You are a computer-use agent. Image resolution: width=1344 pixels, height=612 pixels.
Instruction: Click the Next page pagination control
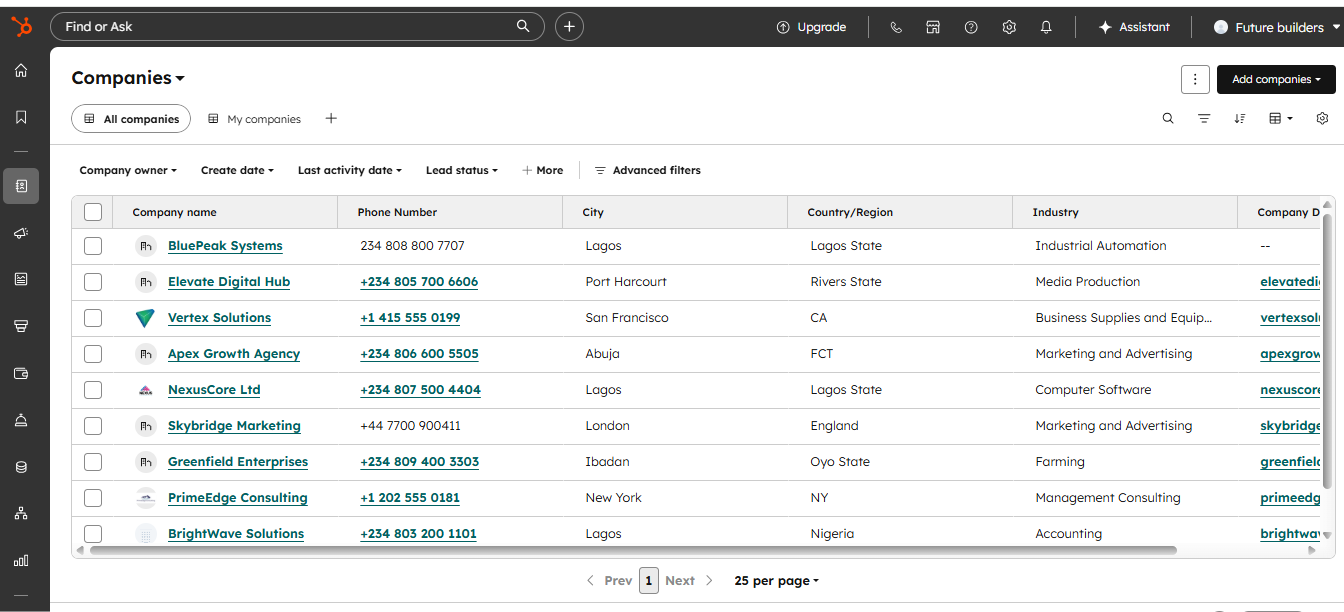(x=688, y=581)
